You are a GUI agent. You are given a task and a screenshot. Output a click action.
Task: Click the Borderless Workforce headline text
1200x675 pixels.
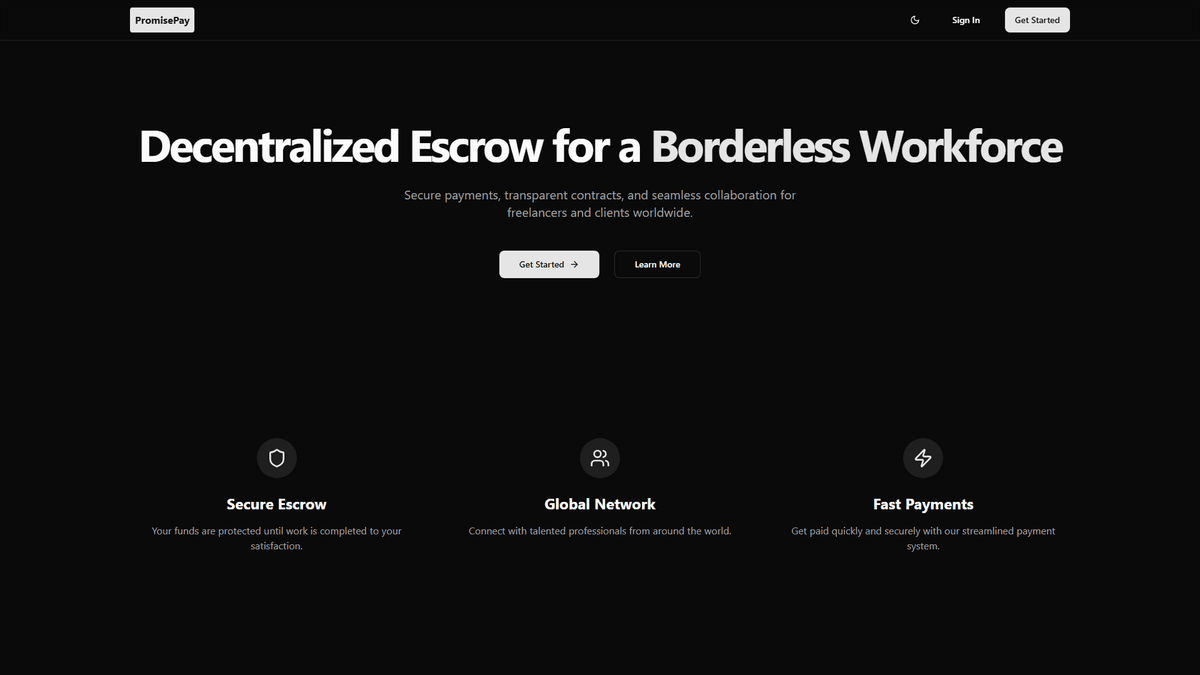tap(856, 147)
